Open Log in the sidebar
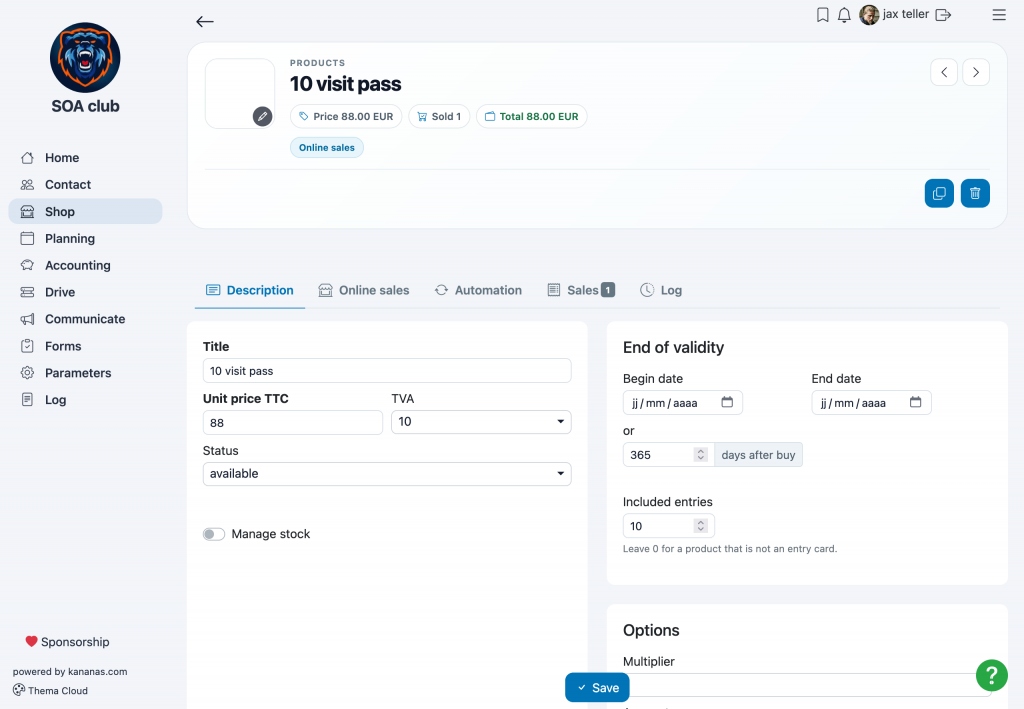Image resolution: width=1024 pixels, height=709 pixels. pos(85,400)
